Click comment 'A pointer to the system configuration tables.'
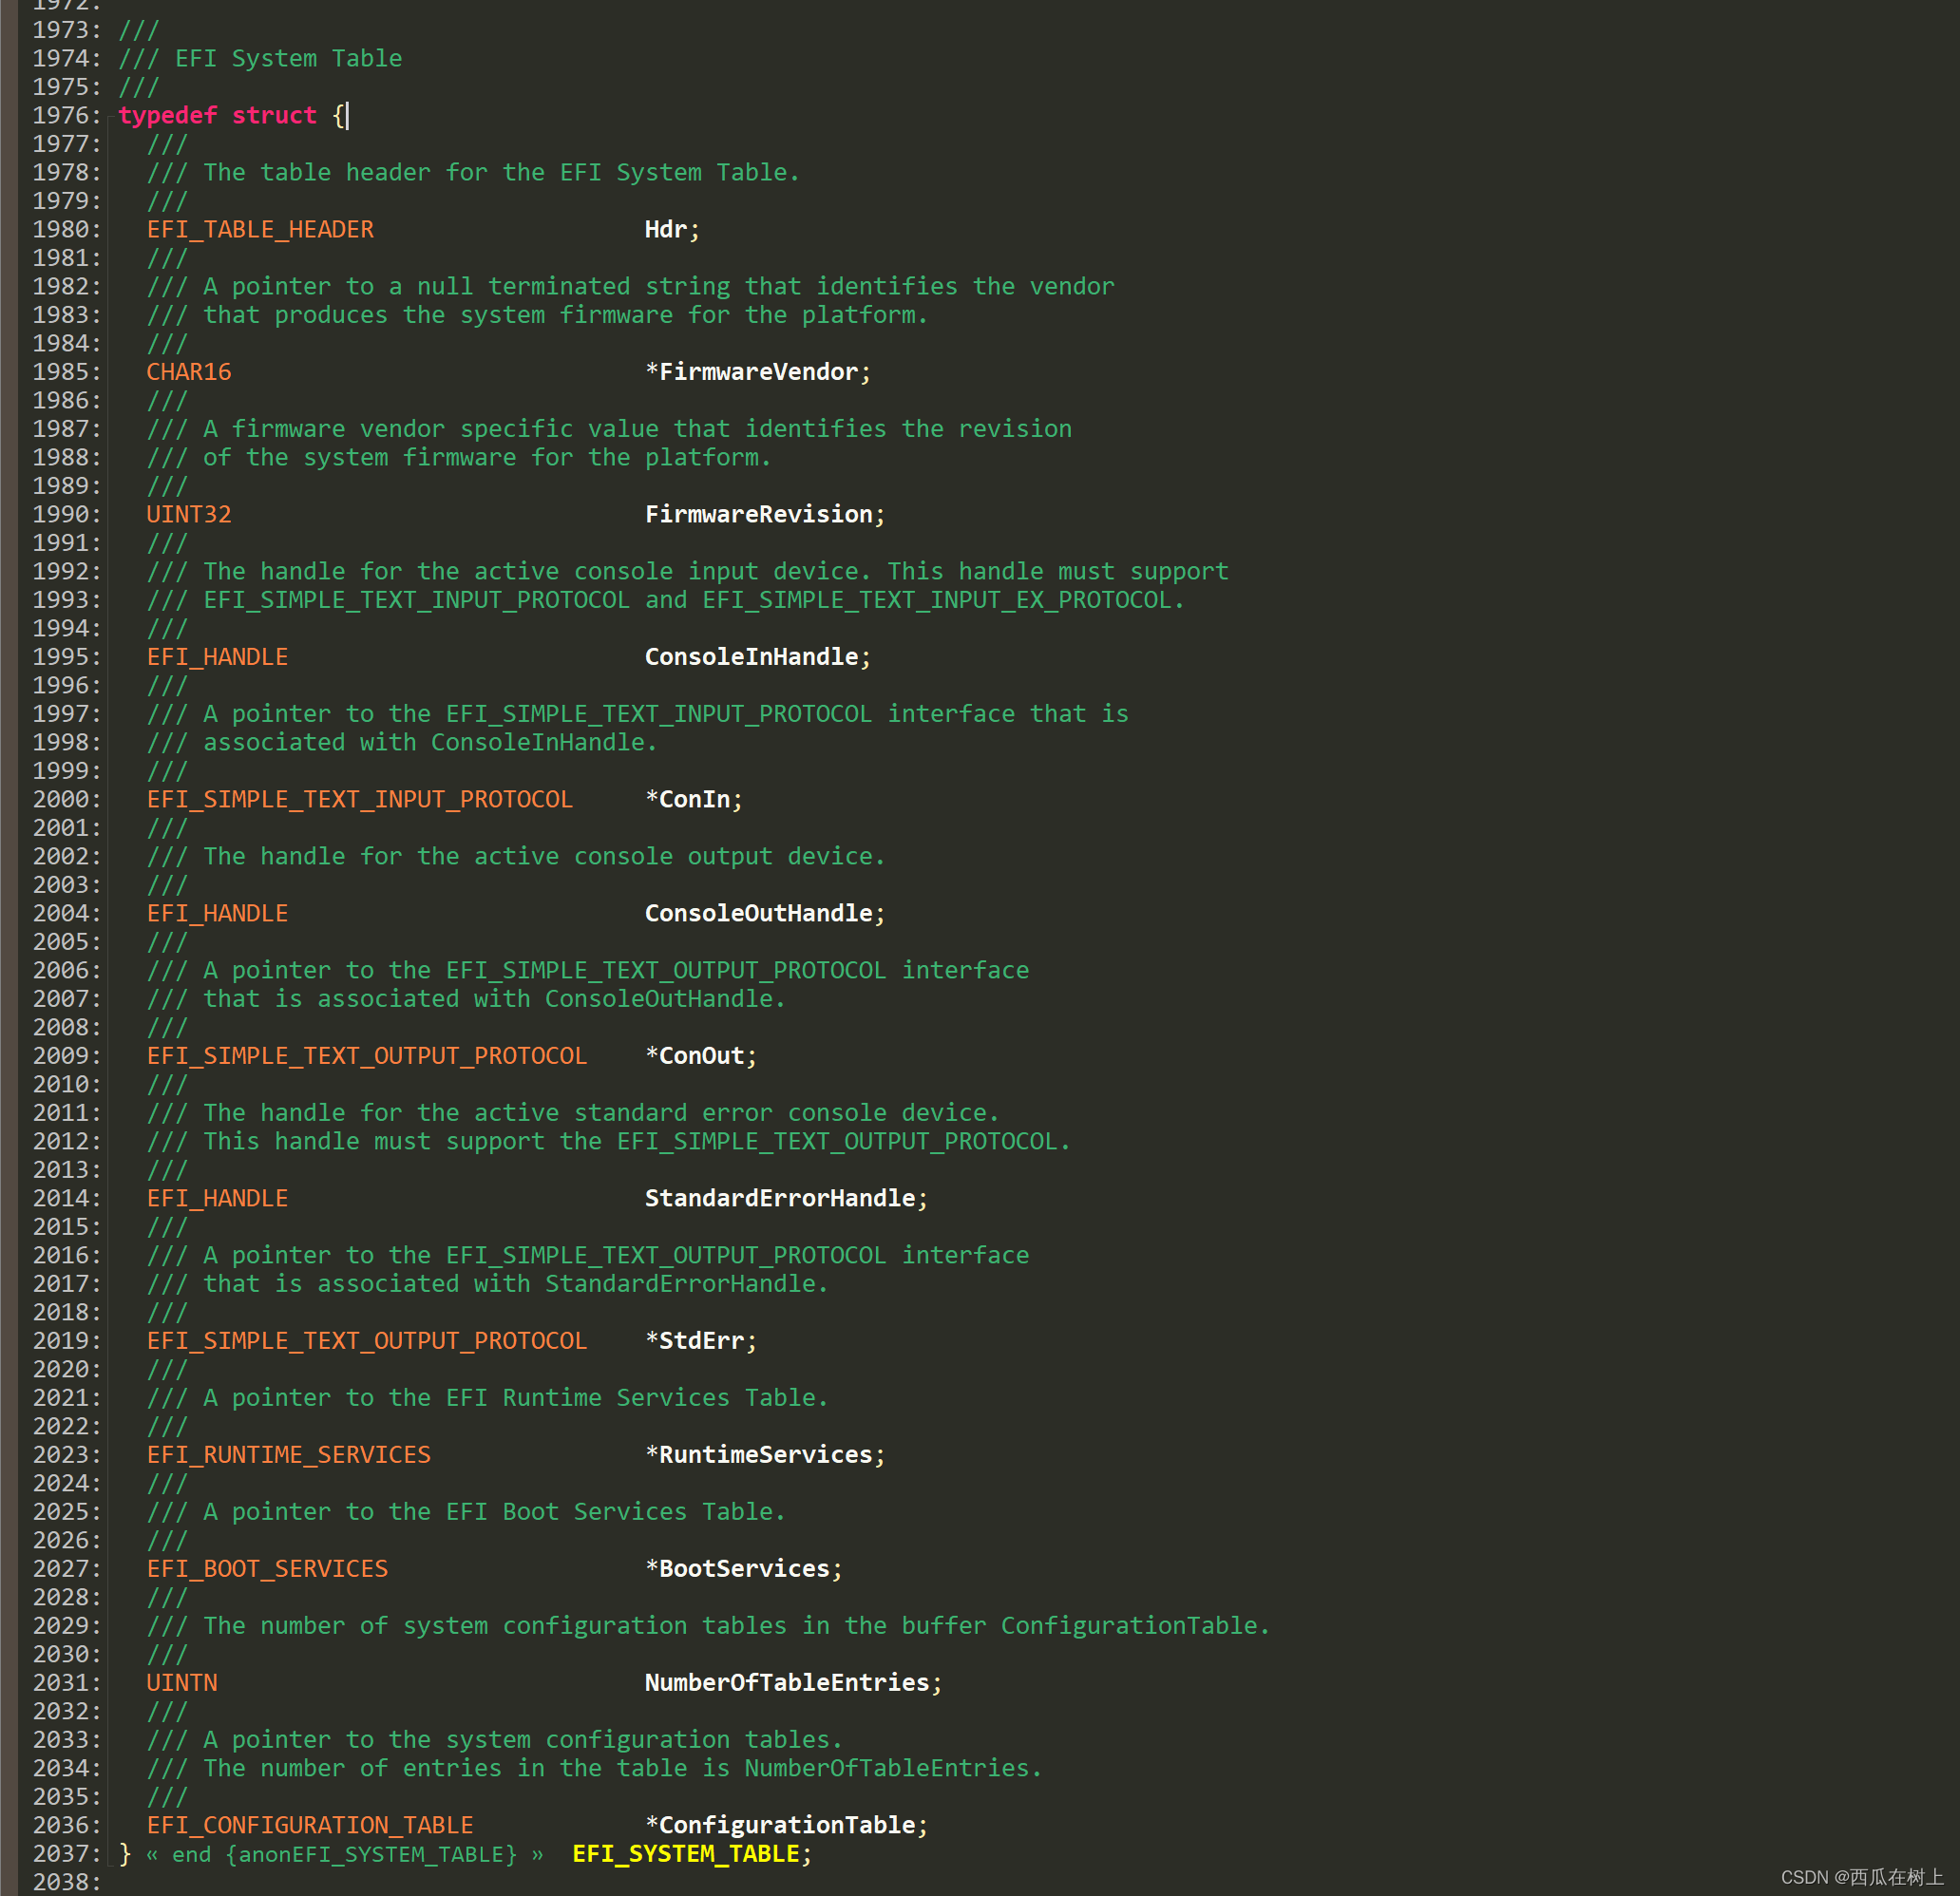The height and width of the screenshot is (1896, 1960). (x=523, y=1740)
